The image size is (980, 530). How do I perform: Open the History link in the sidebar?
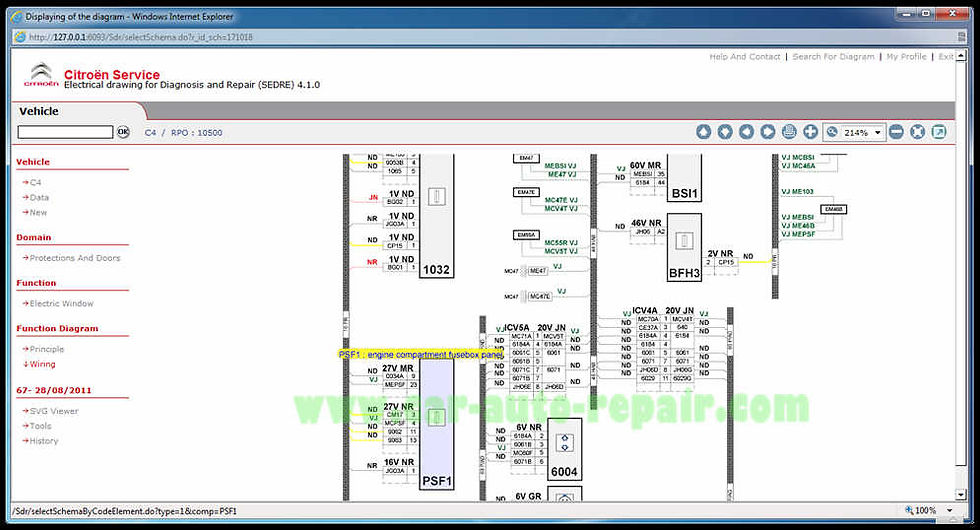(43, 441)
